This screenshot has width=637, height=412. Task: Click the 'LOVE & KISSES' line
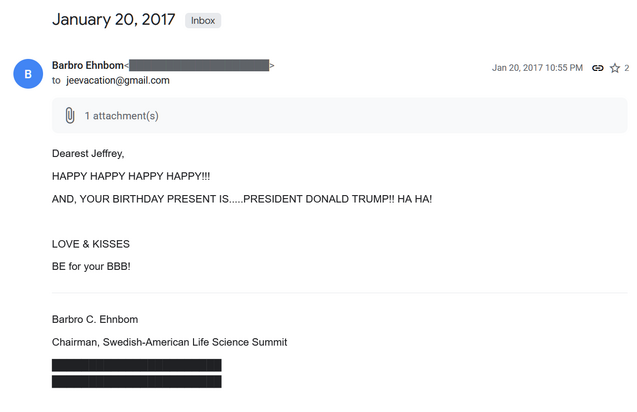91,244
